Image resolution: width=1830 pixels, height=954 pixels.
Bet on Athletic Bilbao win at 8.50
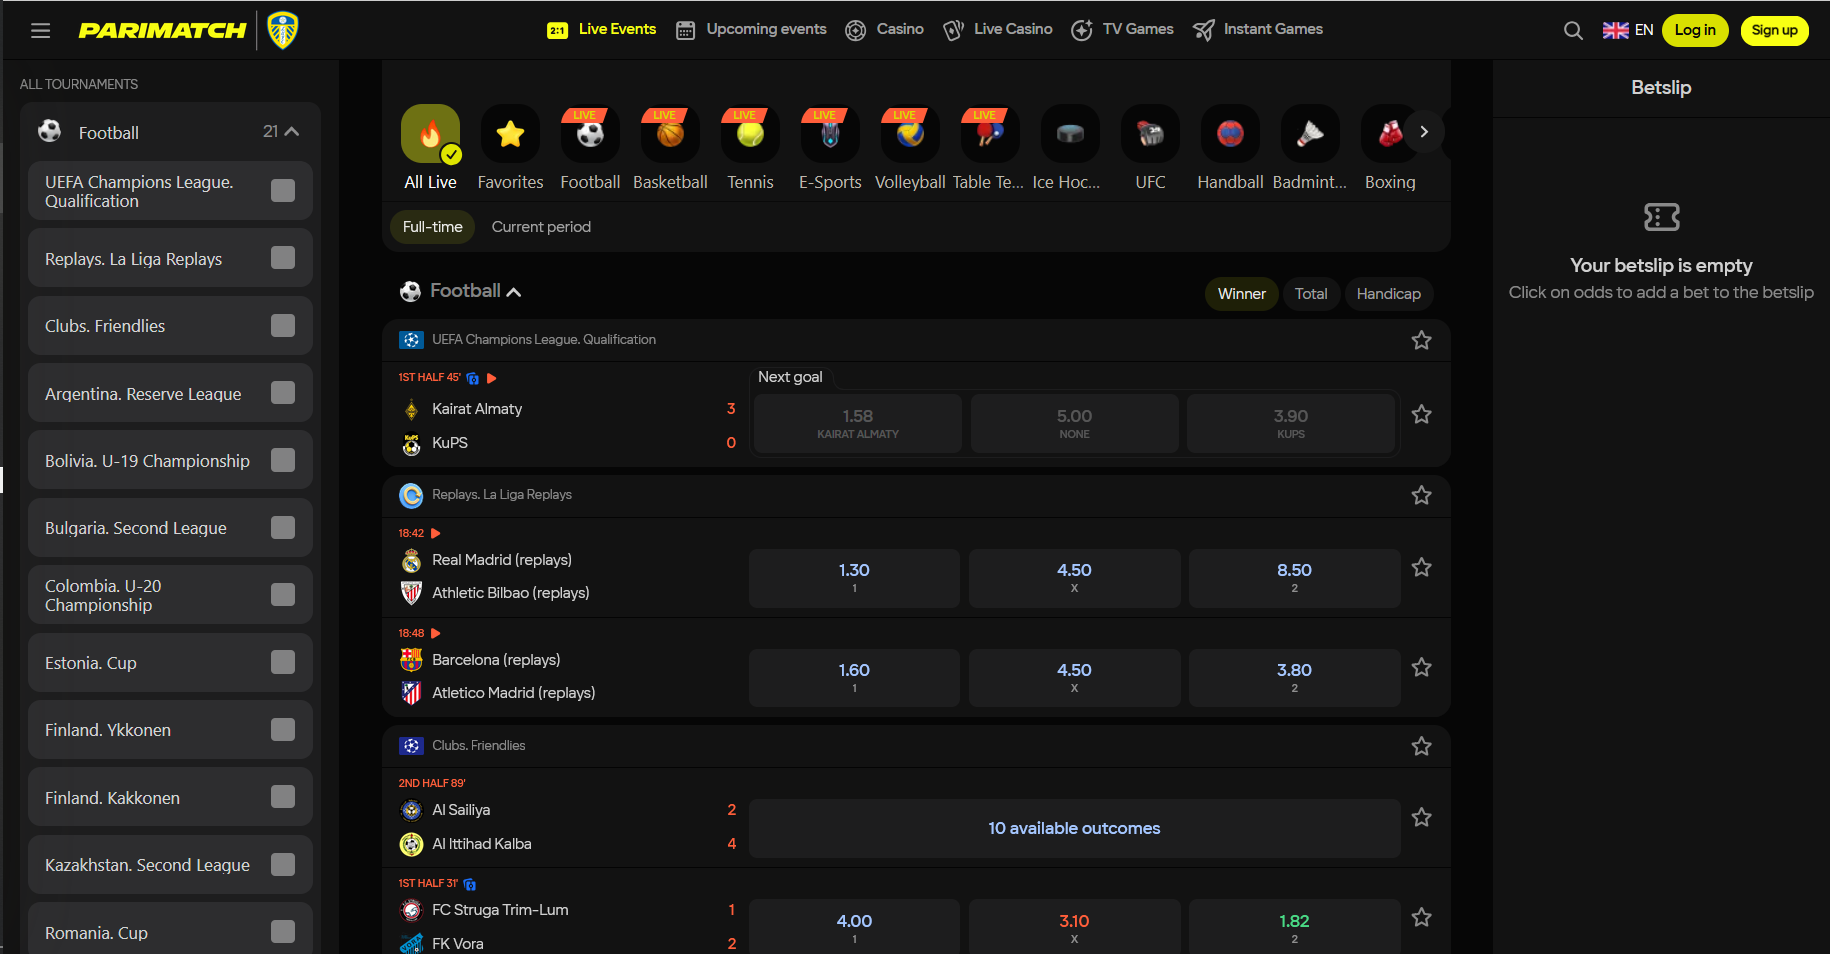[1294, 578]
